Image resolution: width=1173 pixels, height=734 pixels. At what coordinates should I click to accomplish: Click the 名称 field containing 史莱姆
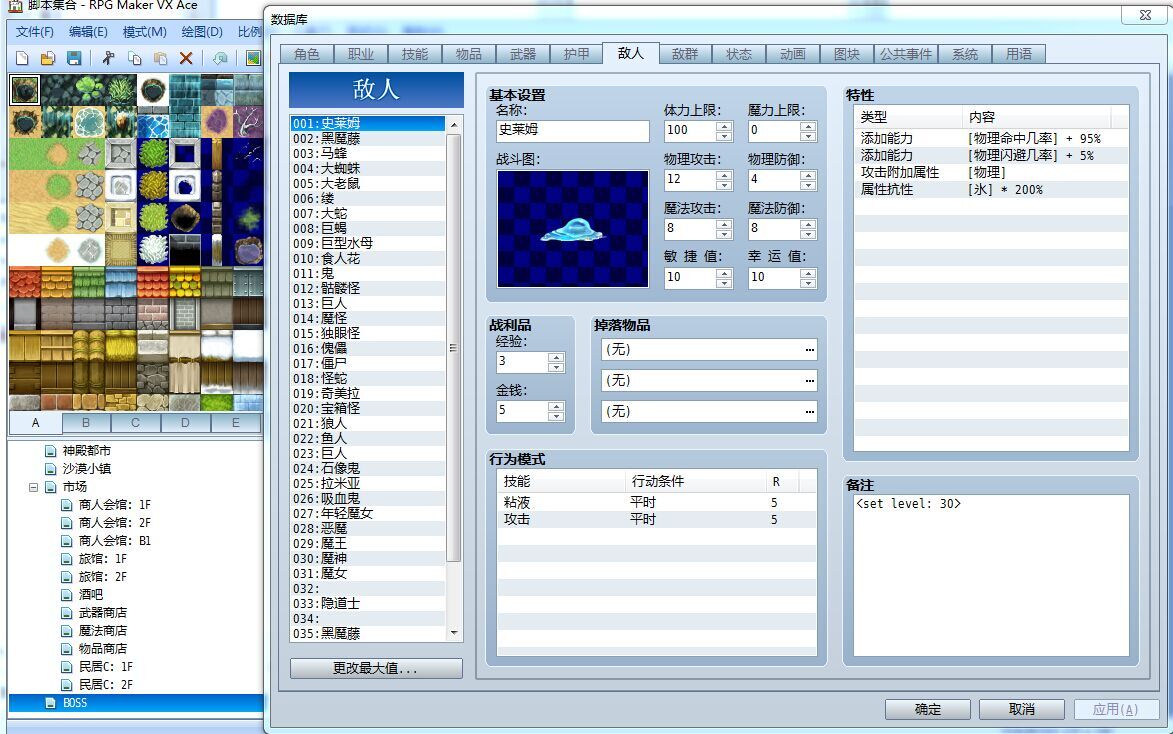coord(572,131)
